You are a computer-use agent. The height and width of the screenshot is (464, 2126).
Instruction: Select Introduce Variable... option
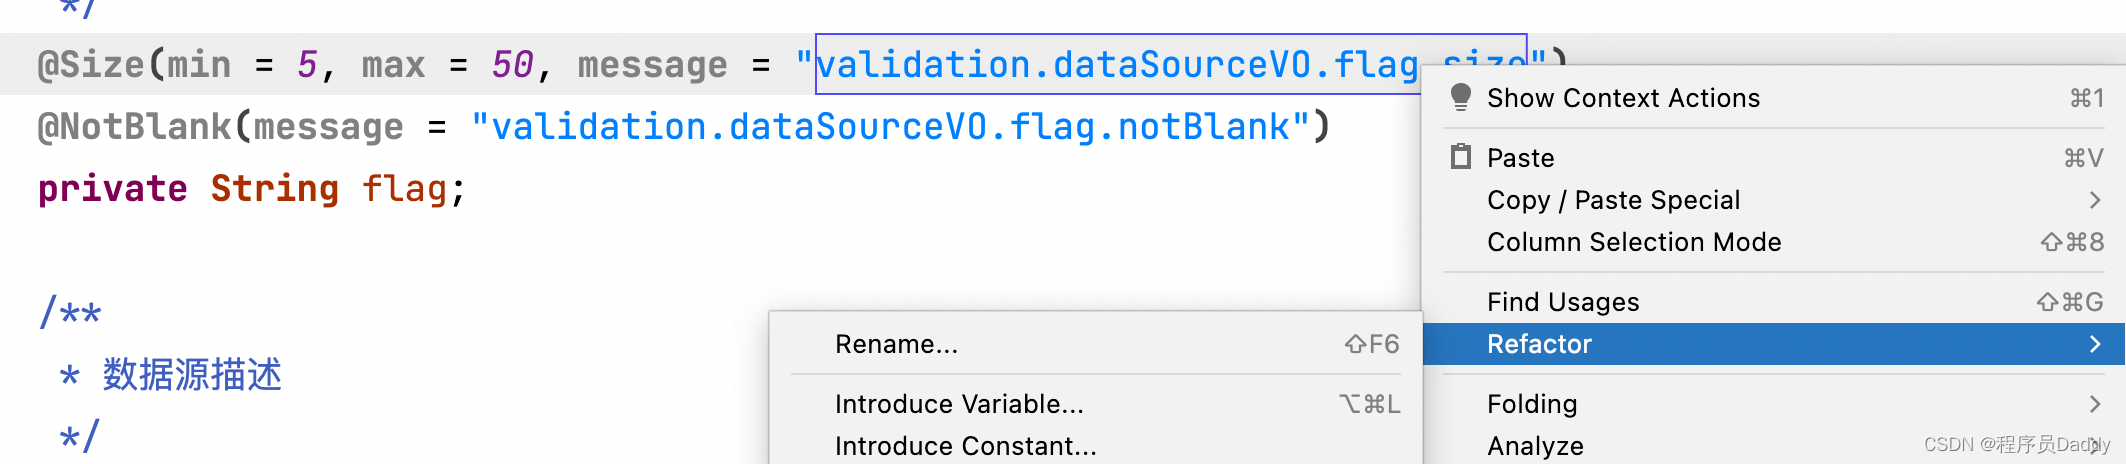pyautogui.click(x=1095, y=404)
